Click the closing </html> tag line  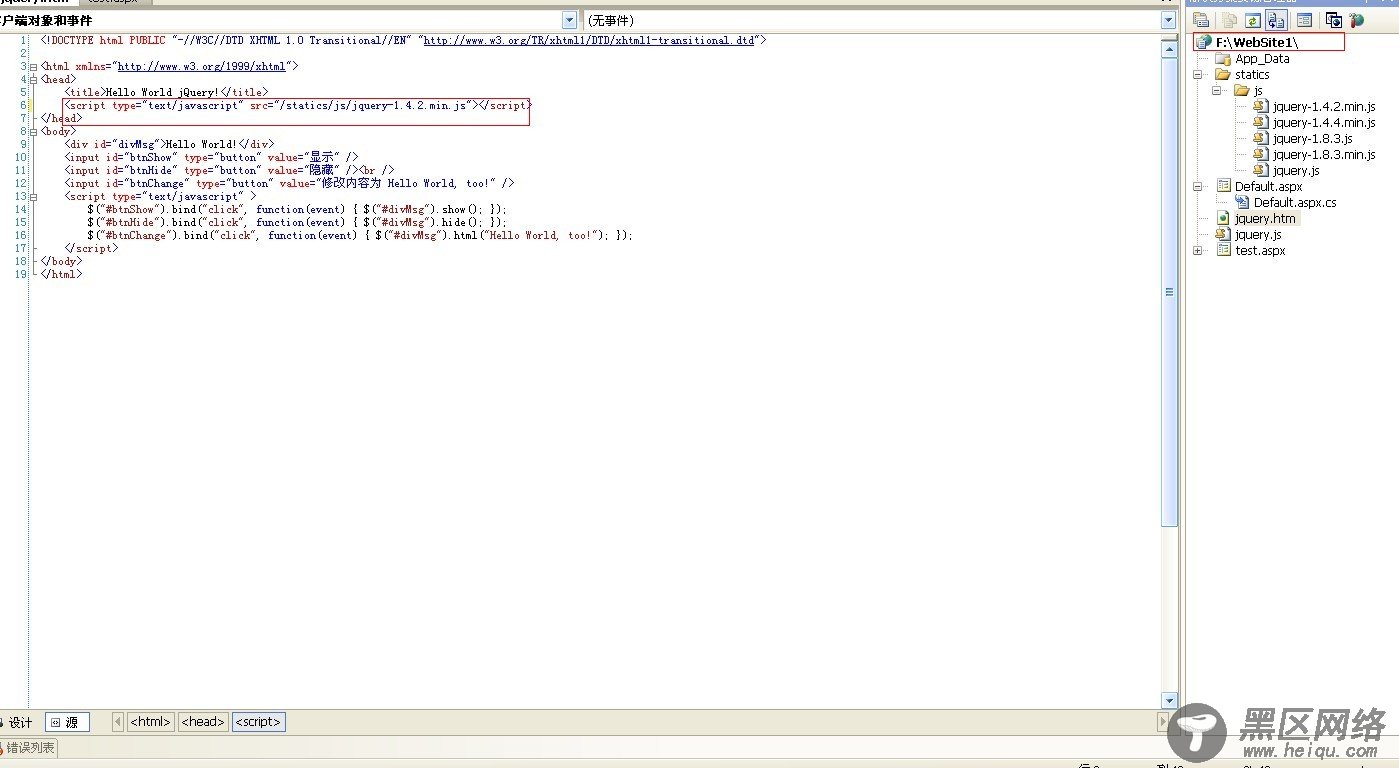click(x=61, y=274)
